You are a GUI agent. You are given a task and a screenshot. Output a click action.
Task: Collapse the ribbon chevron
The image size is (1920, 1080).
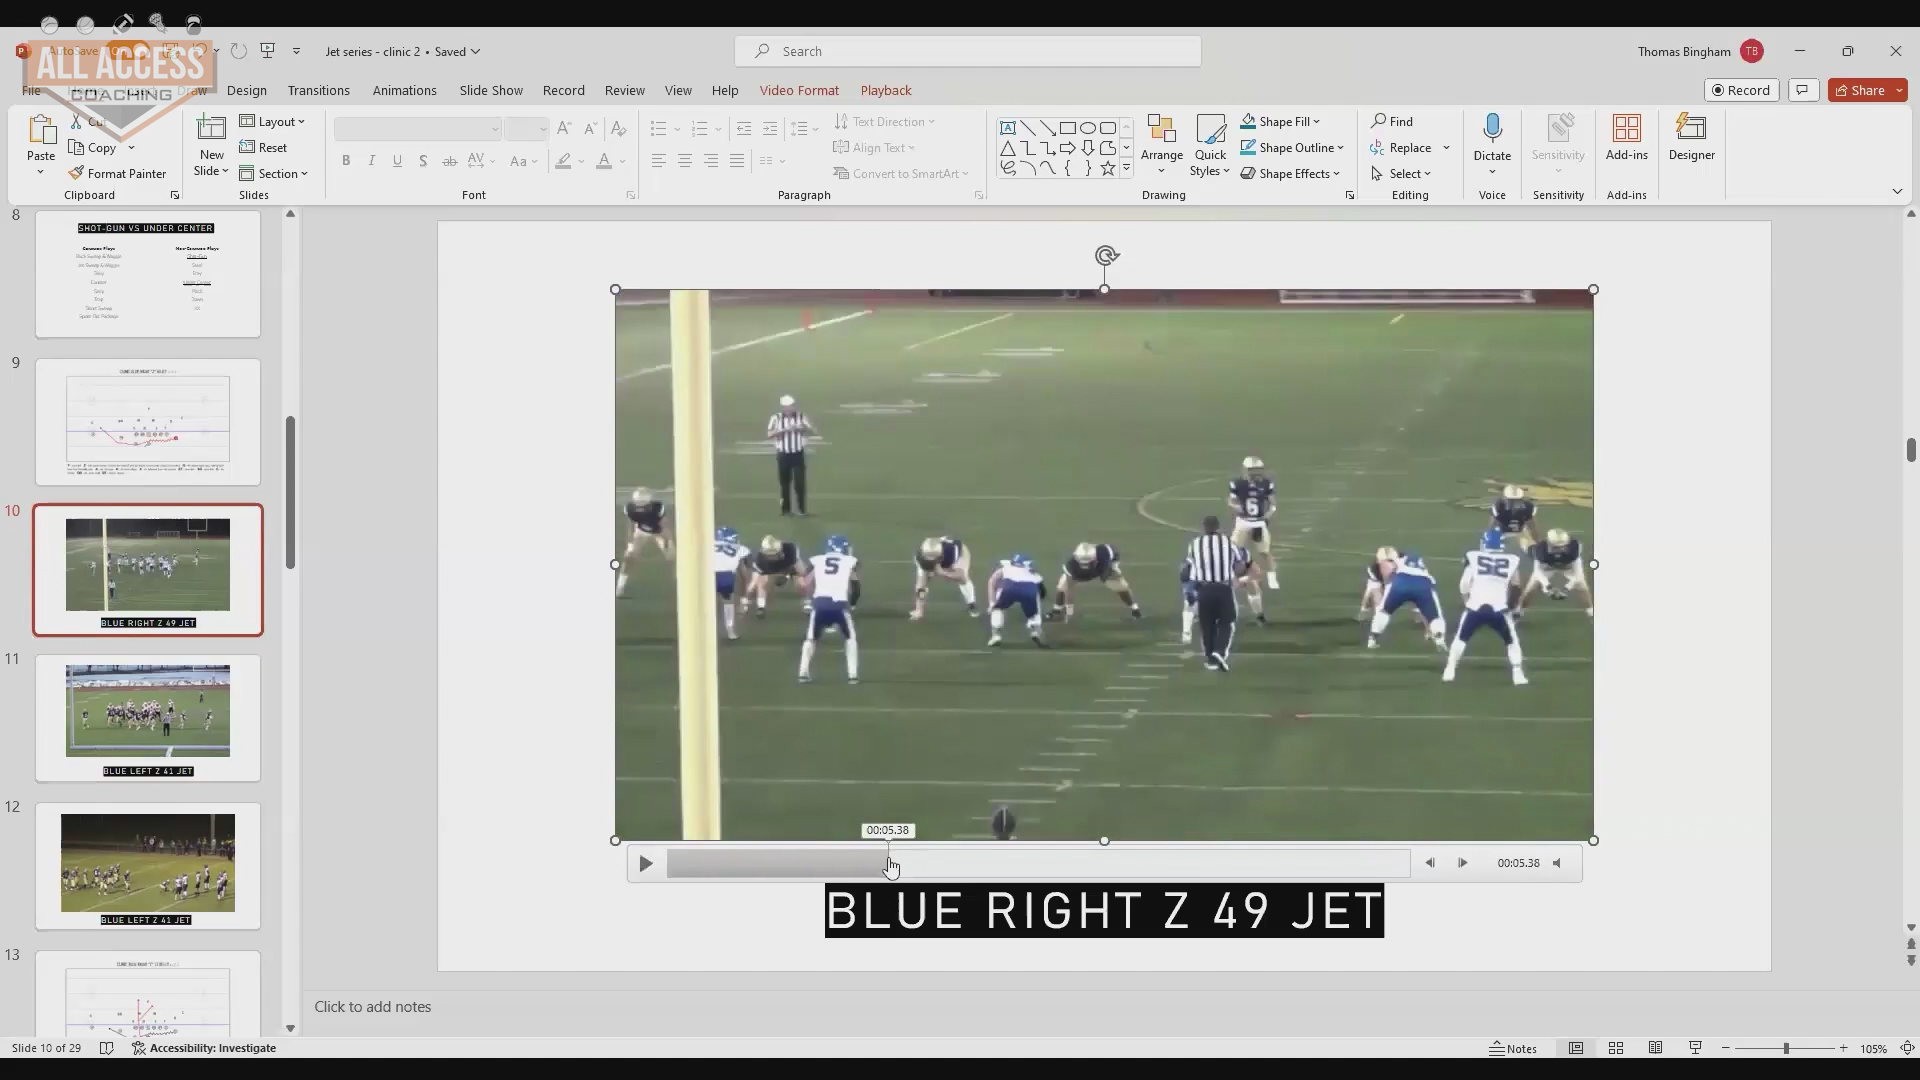[1897, 191]
